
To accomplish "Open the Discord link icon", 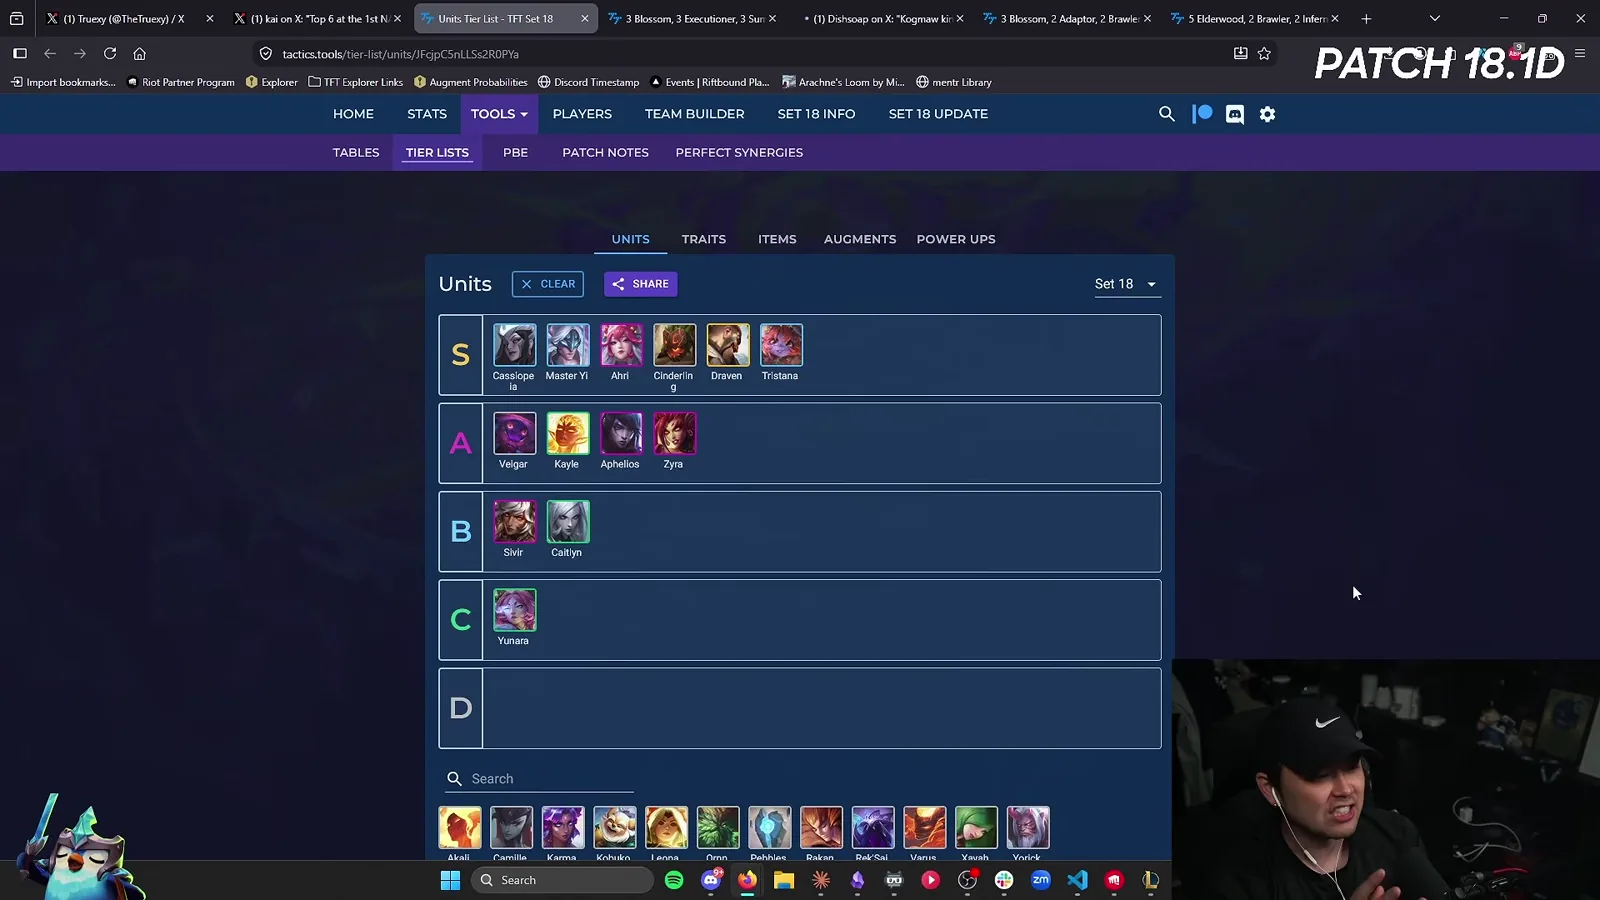I will pyautogui.click(x=1235, y=114).
